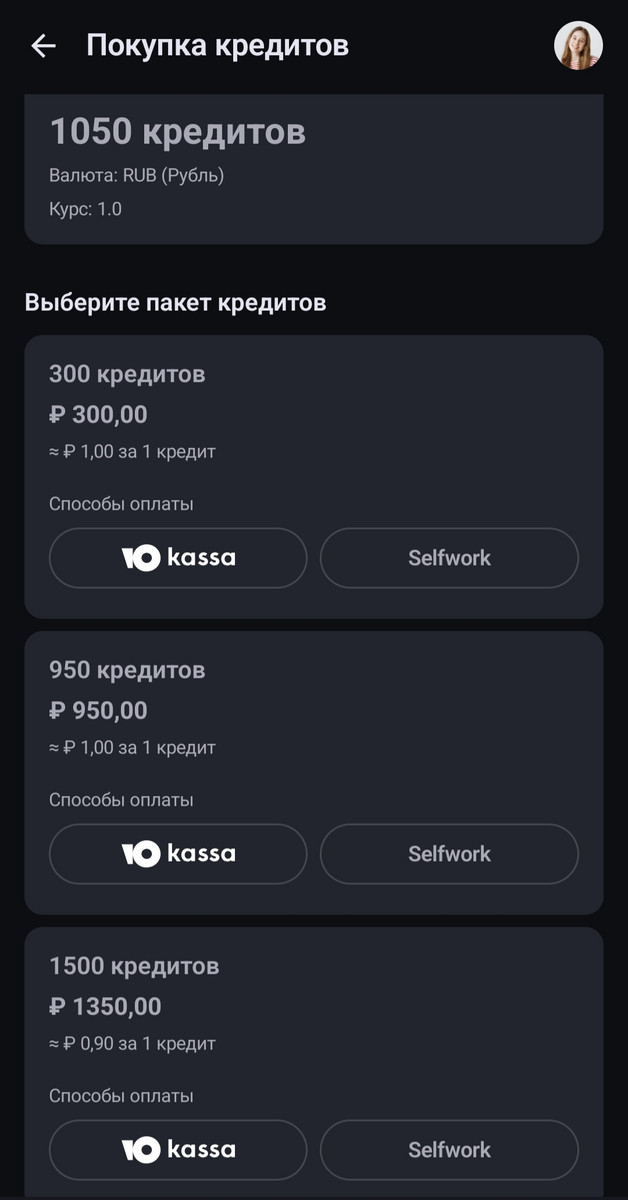The height and width of the screenshot is (1200, 628).
Task: Click the ₽ 1350,00 price
Action: (105, 1007)
